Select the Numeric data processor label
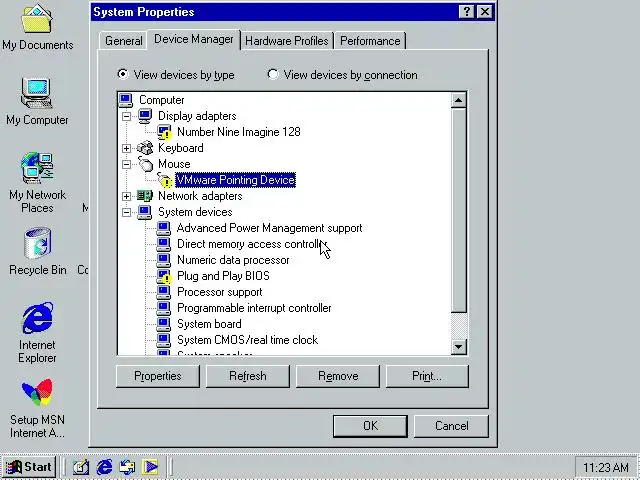The width and height of the screenshot is (640, 480). [233, 260]
